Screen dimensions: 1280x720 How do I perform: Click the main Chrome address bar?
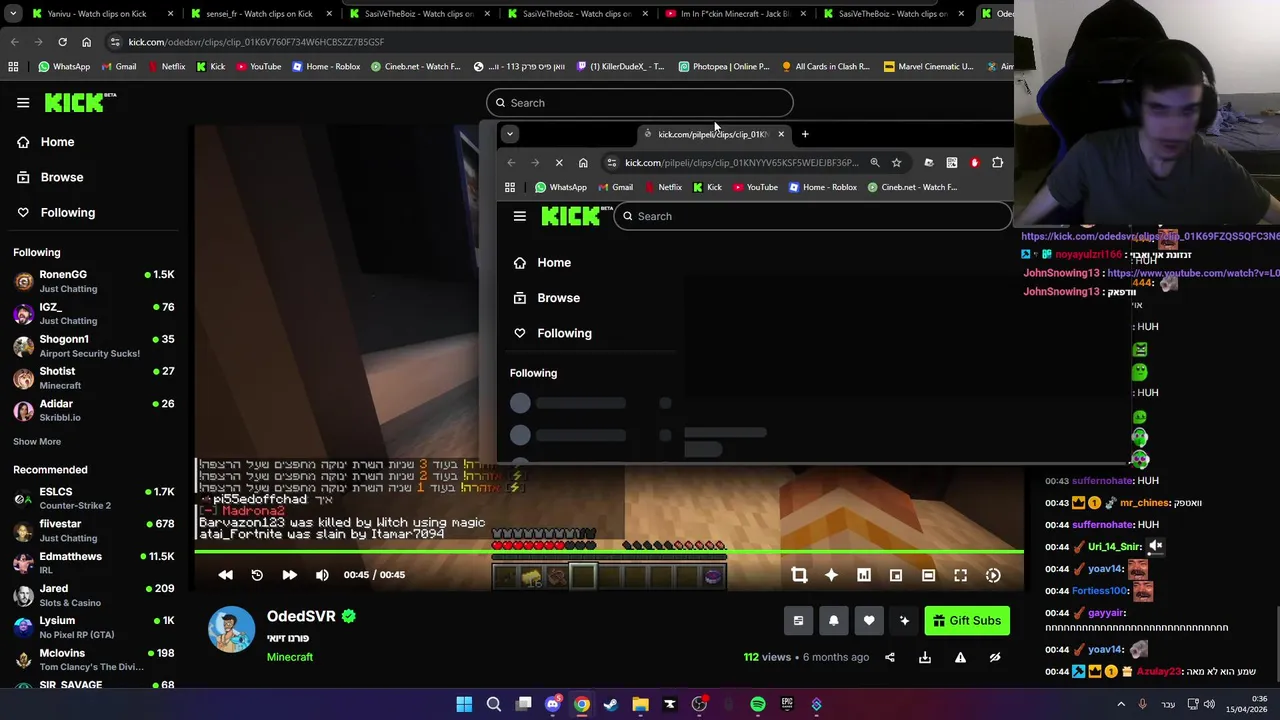click(x=560, y=42)
